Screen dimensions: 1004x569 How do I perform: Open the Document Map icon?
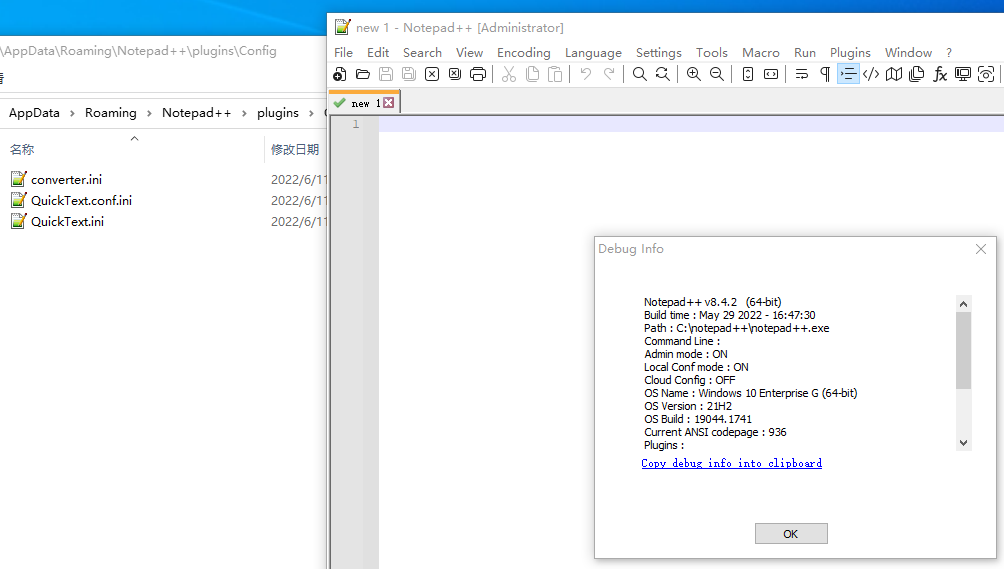894,74
